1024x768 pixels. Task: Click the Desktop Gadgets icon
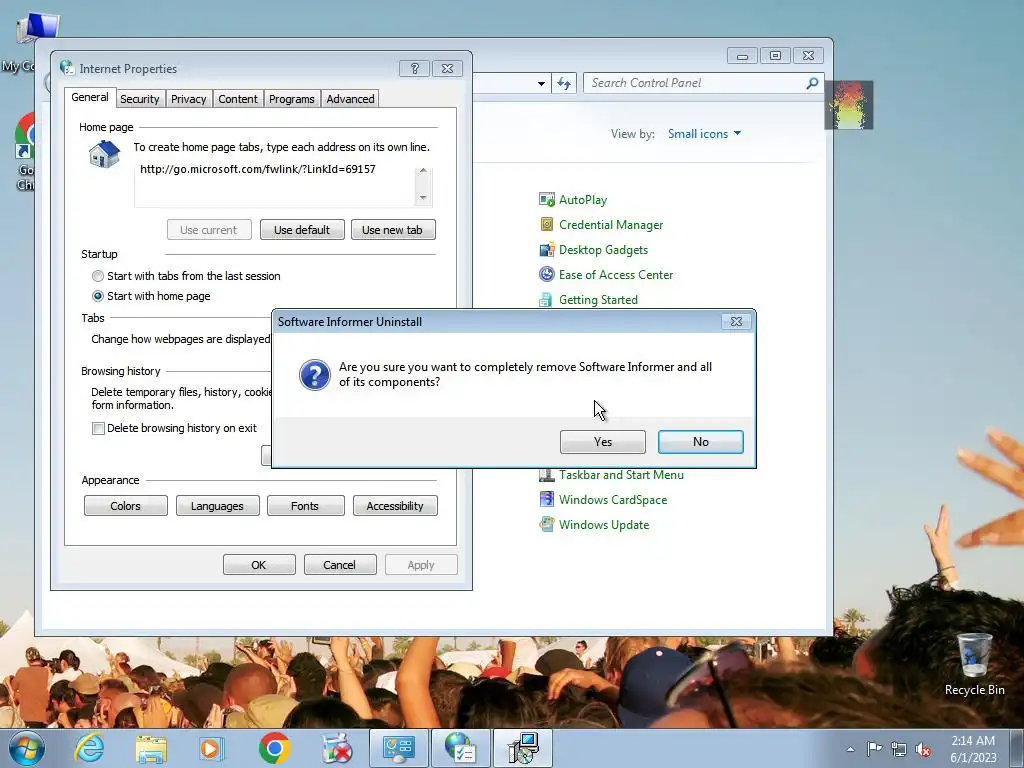coord(547,250)
